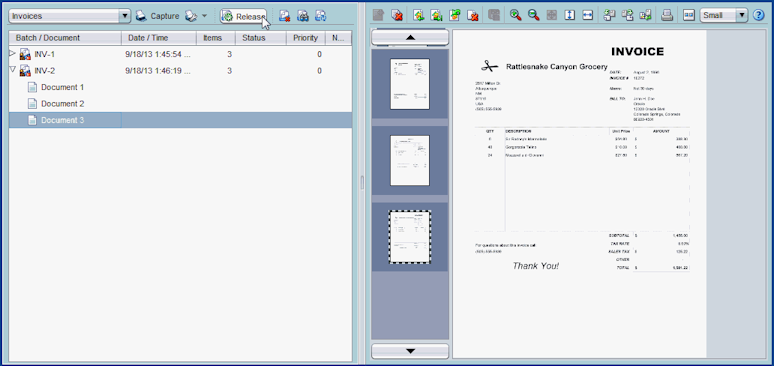
Task: Open the Small thumbnail size dropdown
Action: point(742,15)
